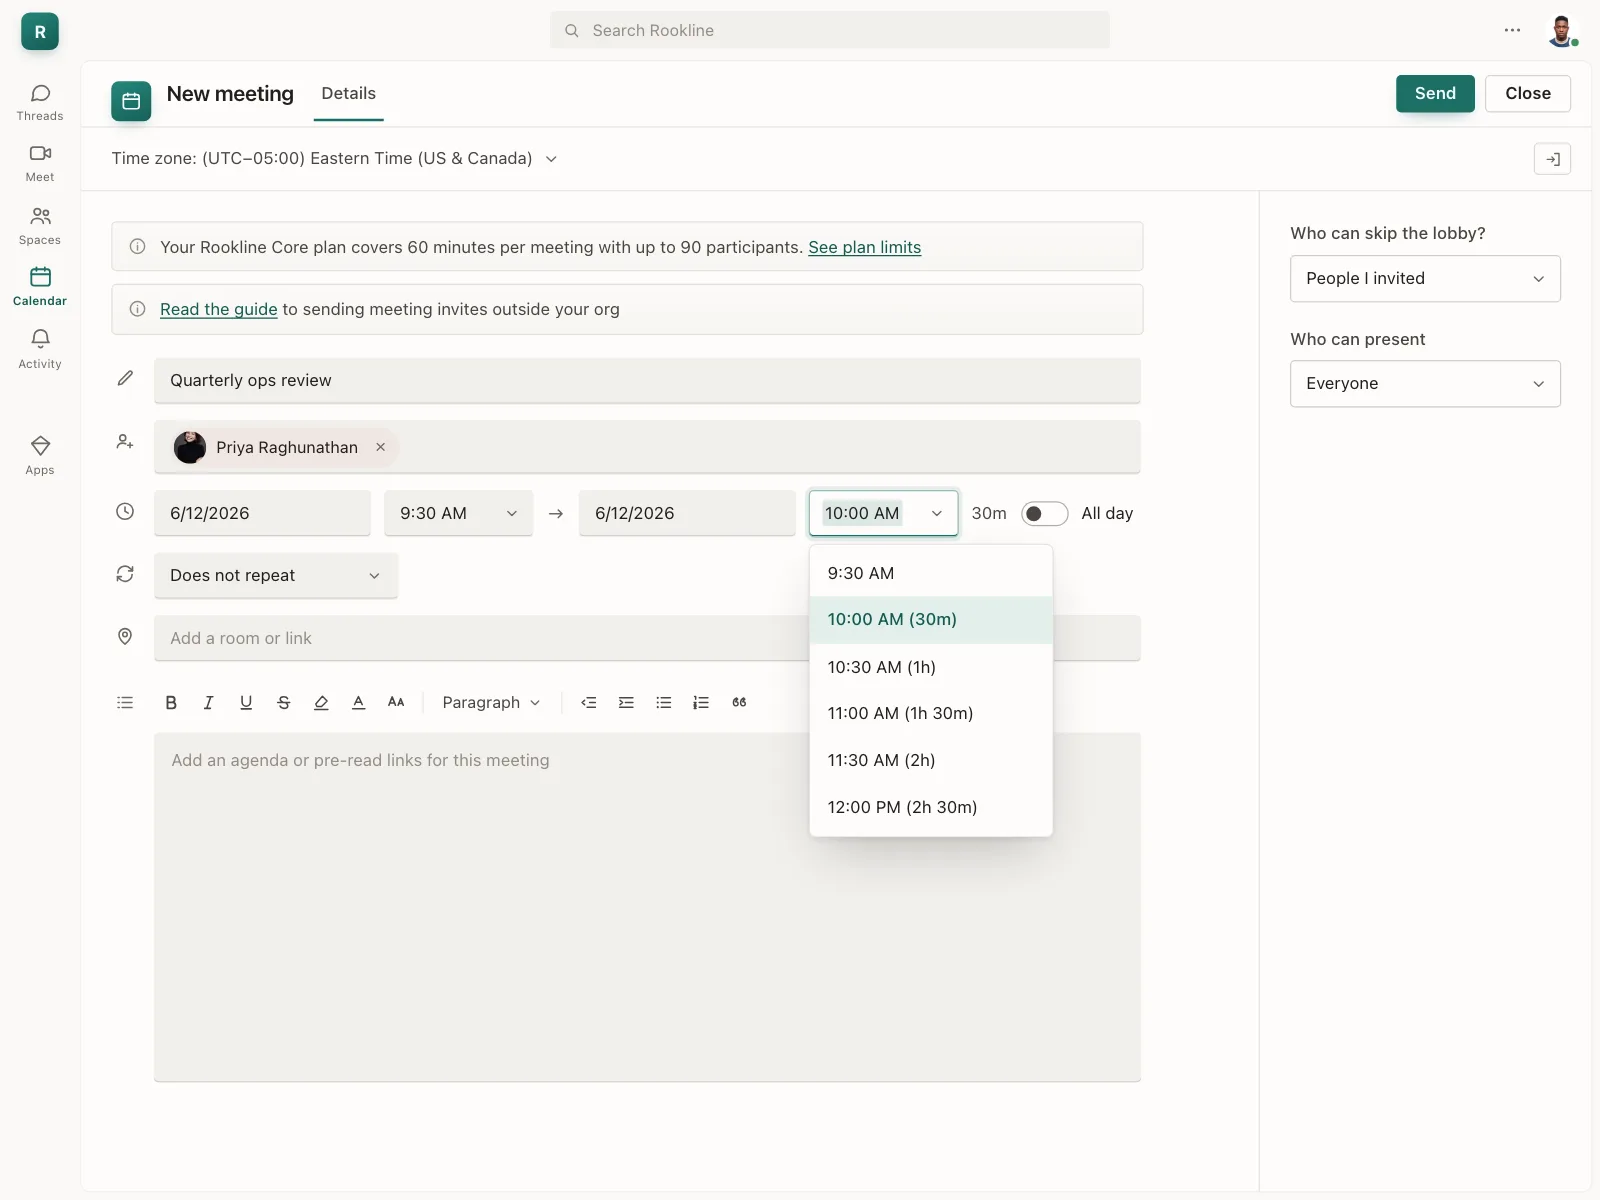Screen dimensions: 1600x1200
Task: Open the user profile avatar
Action: (x=1562, y=31)
